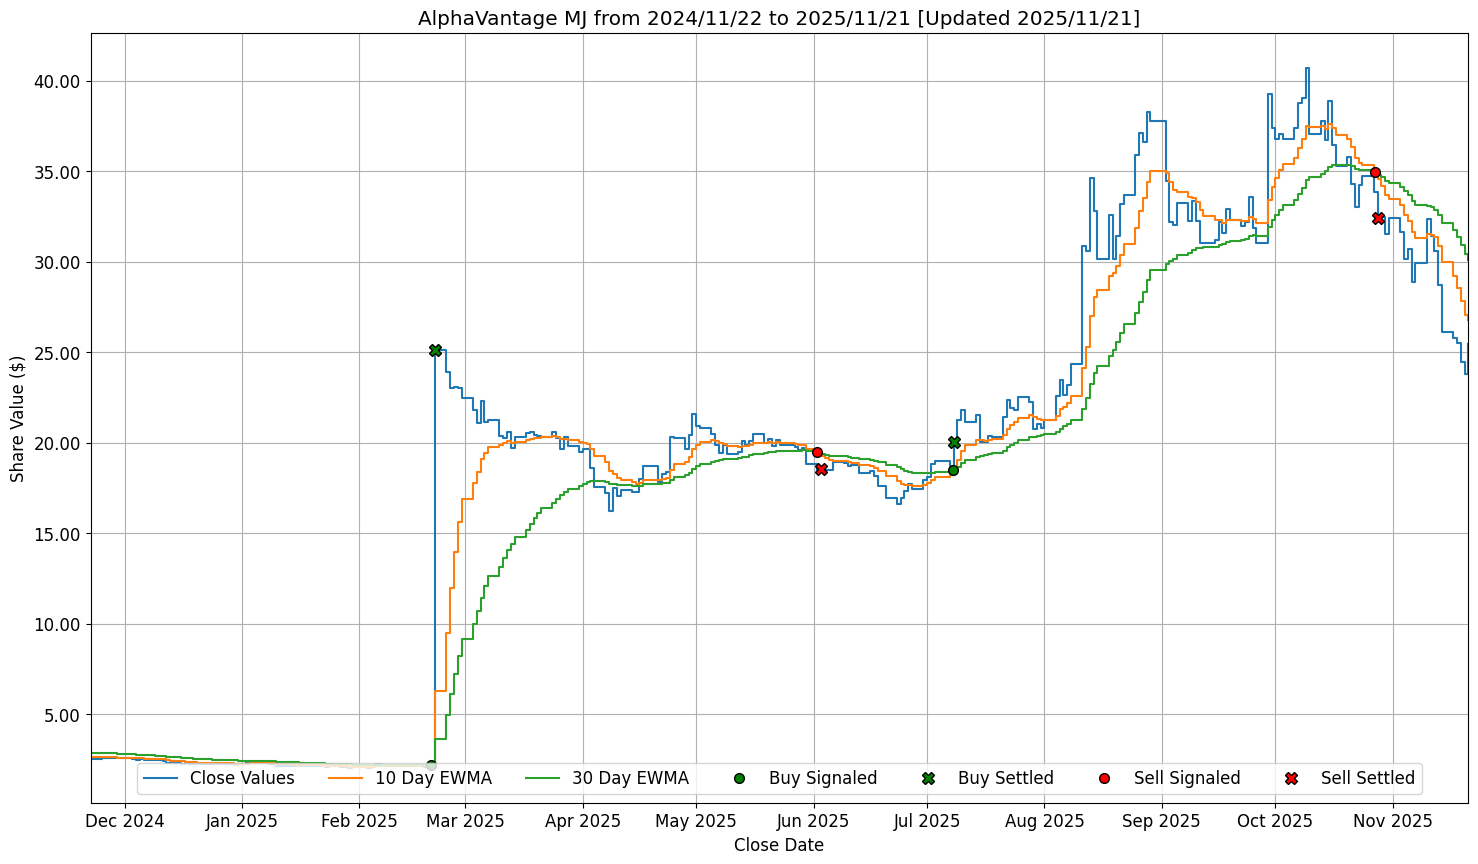Image resolution: width=1478 pixels, height=864 pixels.
Task: Click the Buy Settled X on the chart in July 2025
Action: 954,442
